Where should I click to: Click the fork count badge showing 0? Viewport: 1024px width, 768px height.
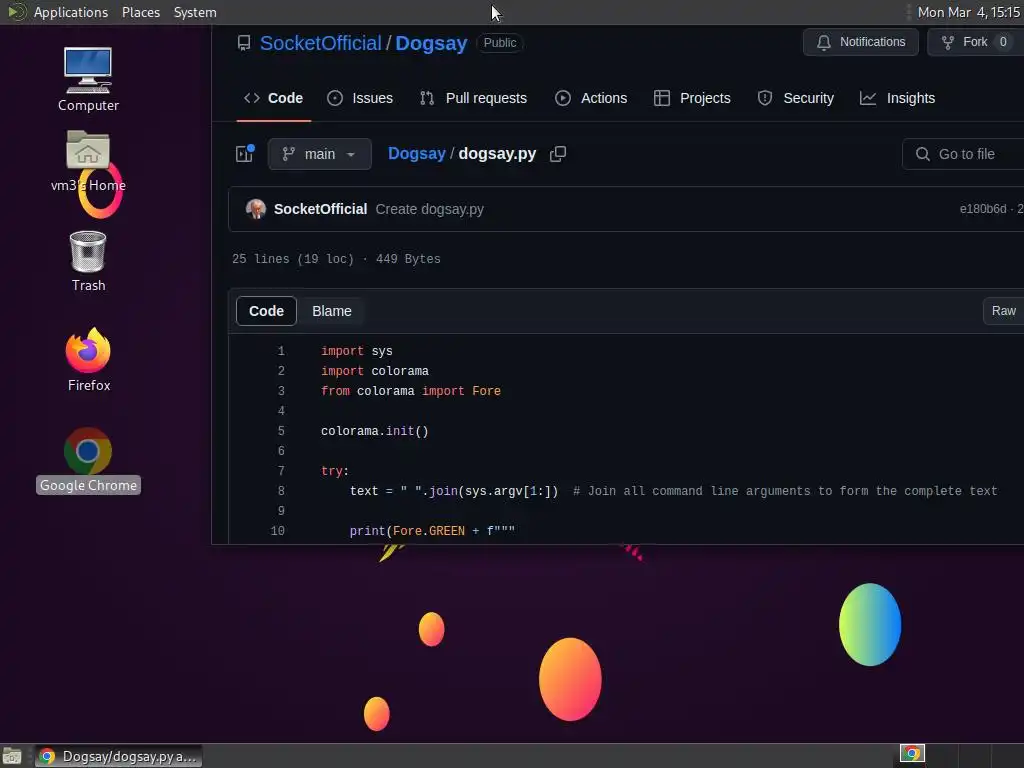(1002, 42)
